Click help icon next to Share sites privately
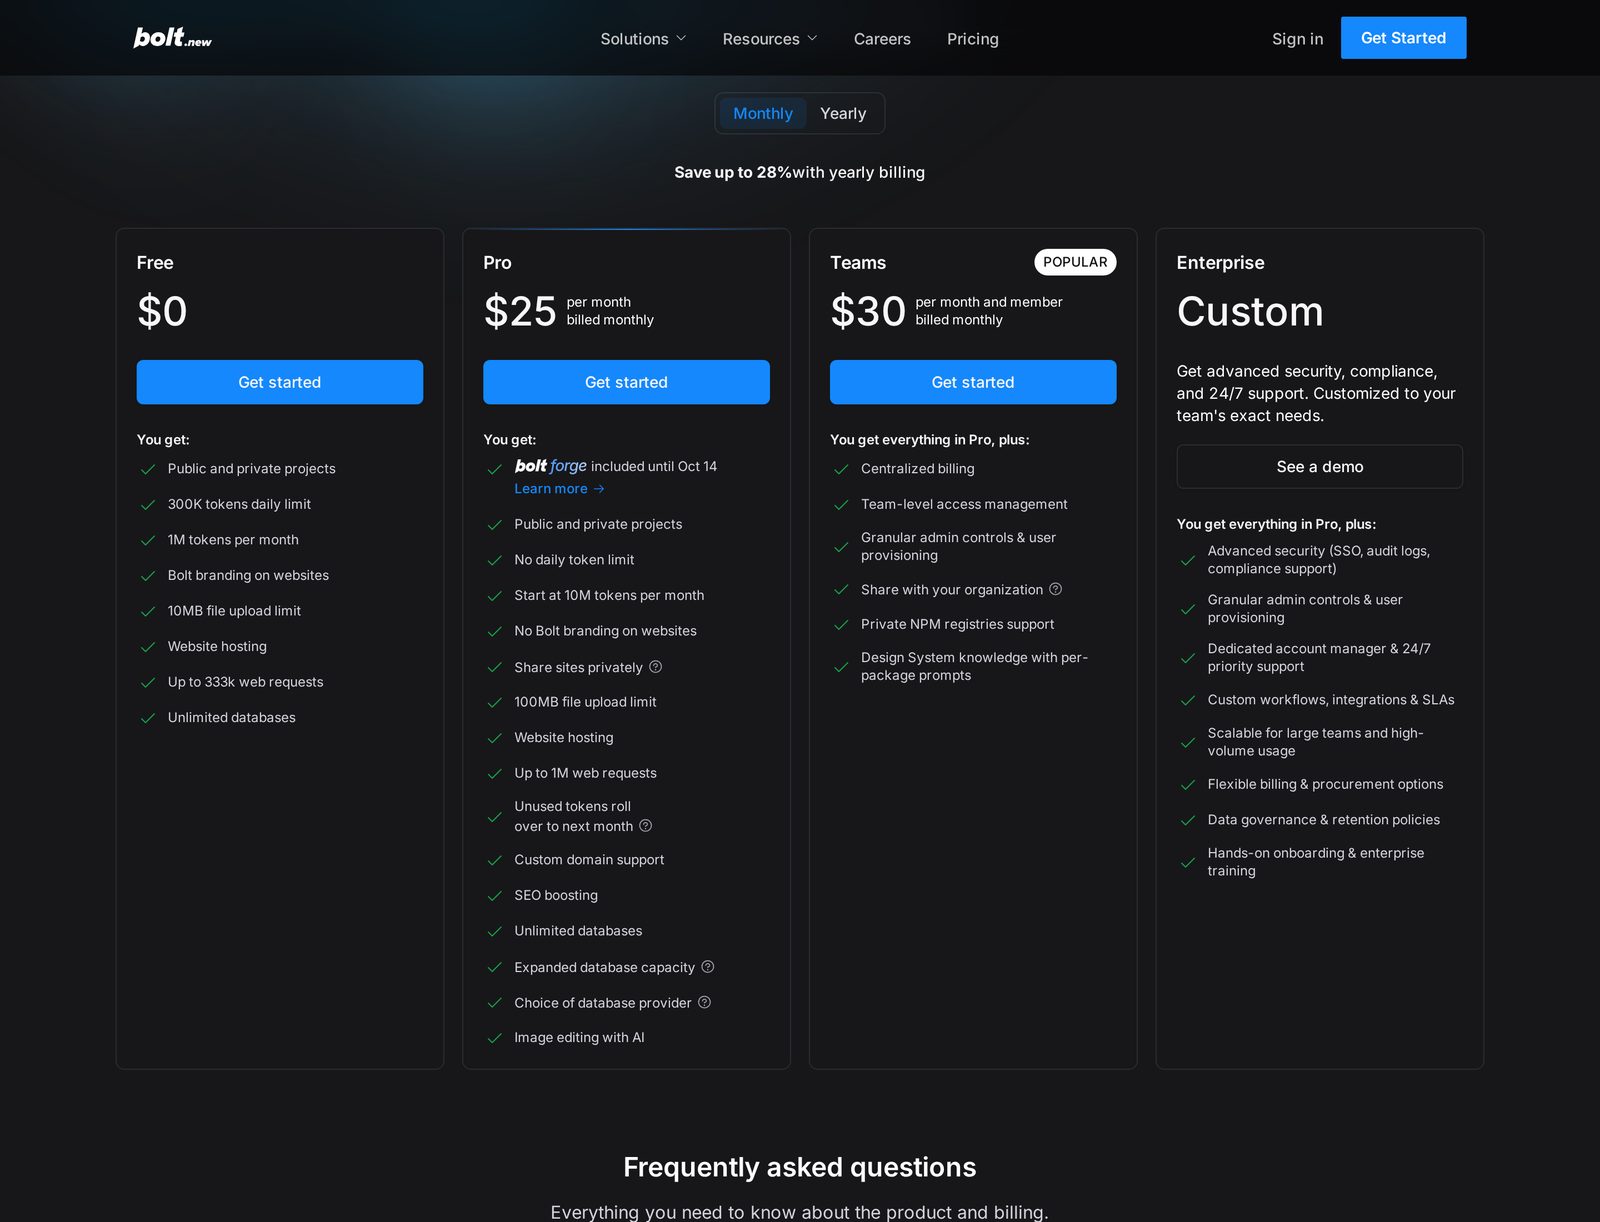Image resolution: width=1600 pixels, height=1222 pixels. tap(656, 667)
